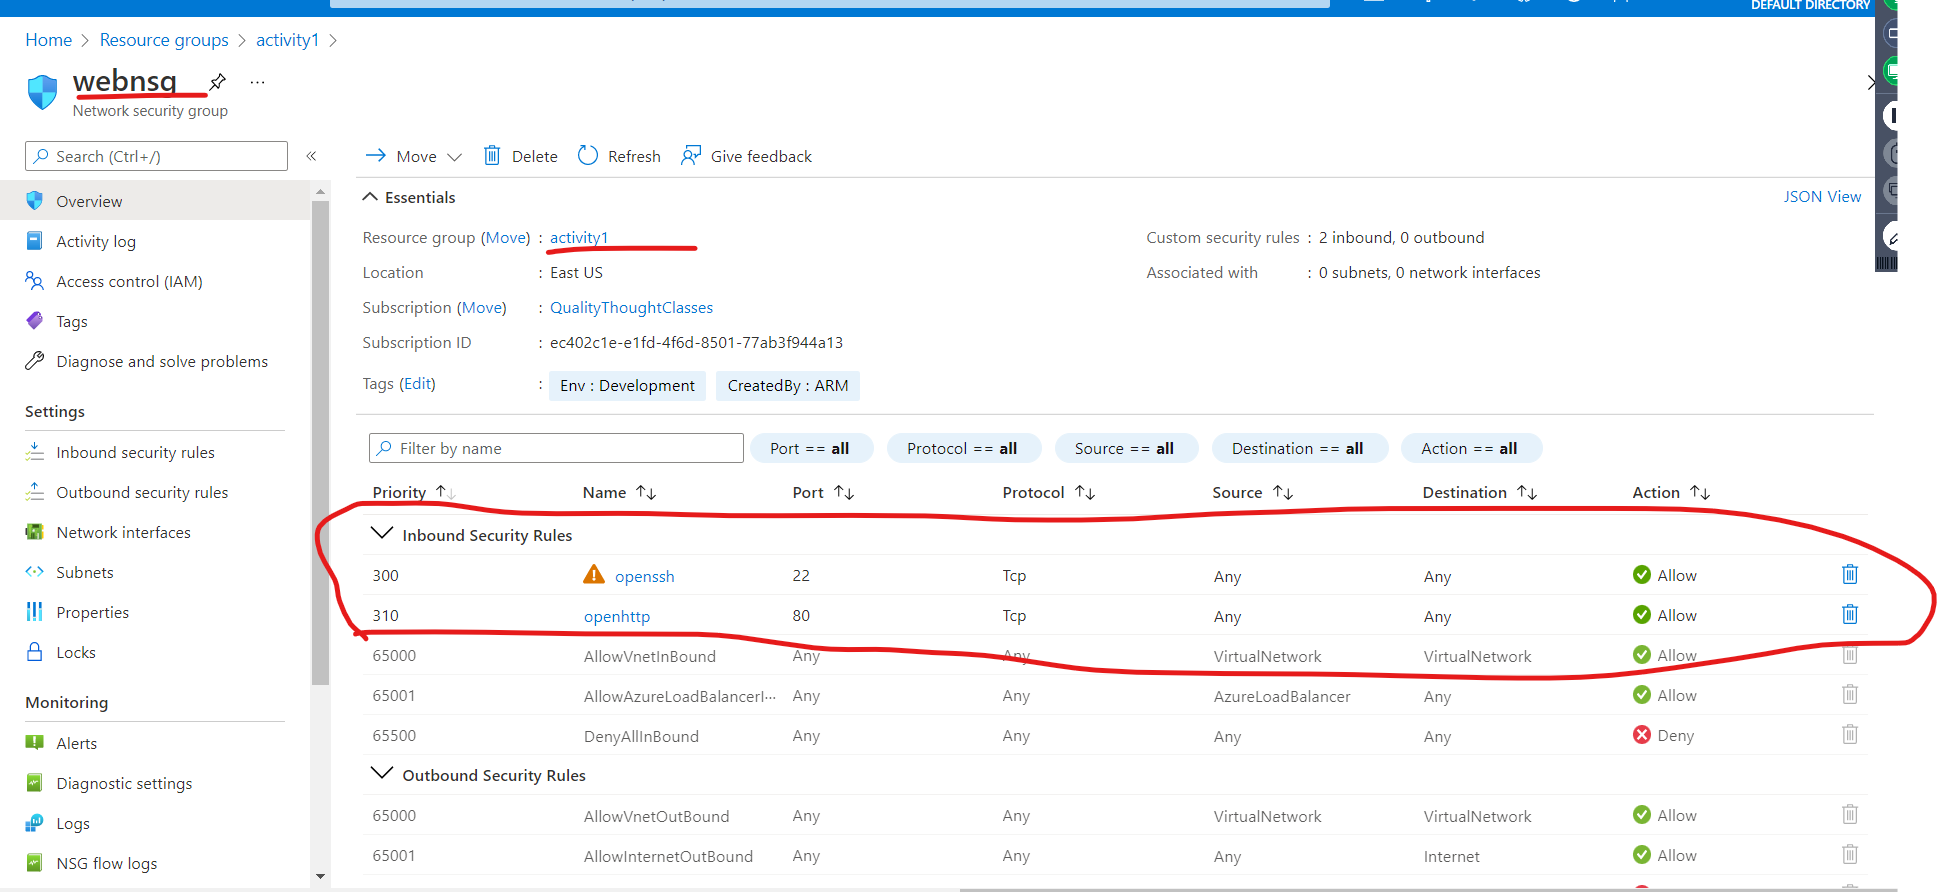Open Network interfaces
The image size is (1938, 892).
point(123,532)
